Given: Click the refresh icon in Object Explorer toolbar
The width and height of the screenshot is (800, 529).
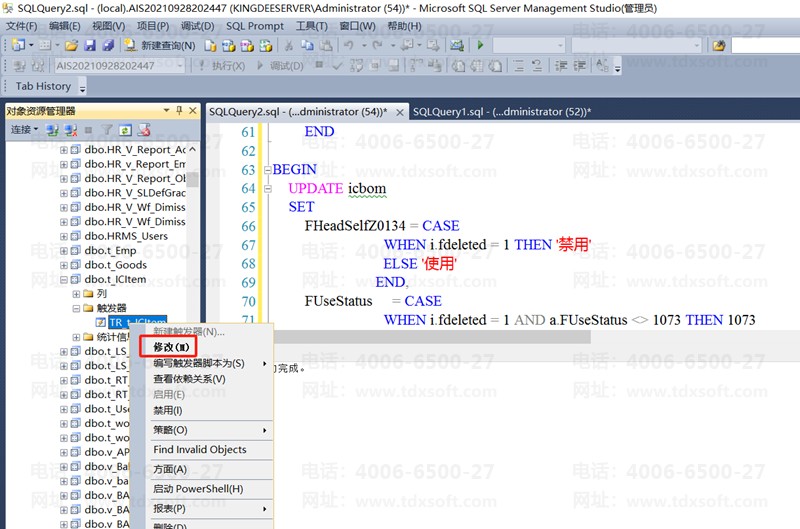Looking at the screenshot, I should 125,130.
